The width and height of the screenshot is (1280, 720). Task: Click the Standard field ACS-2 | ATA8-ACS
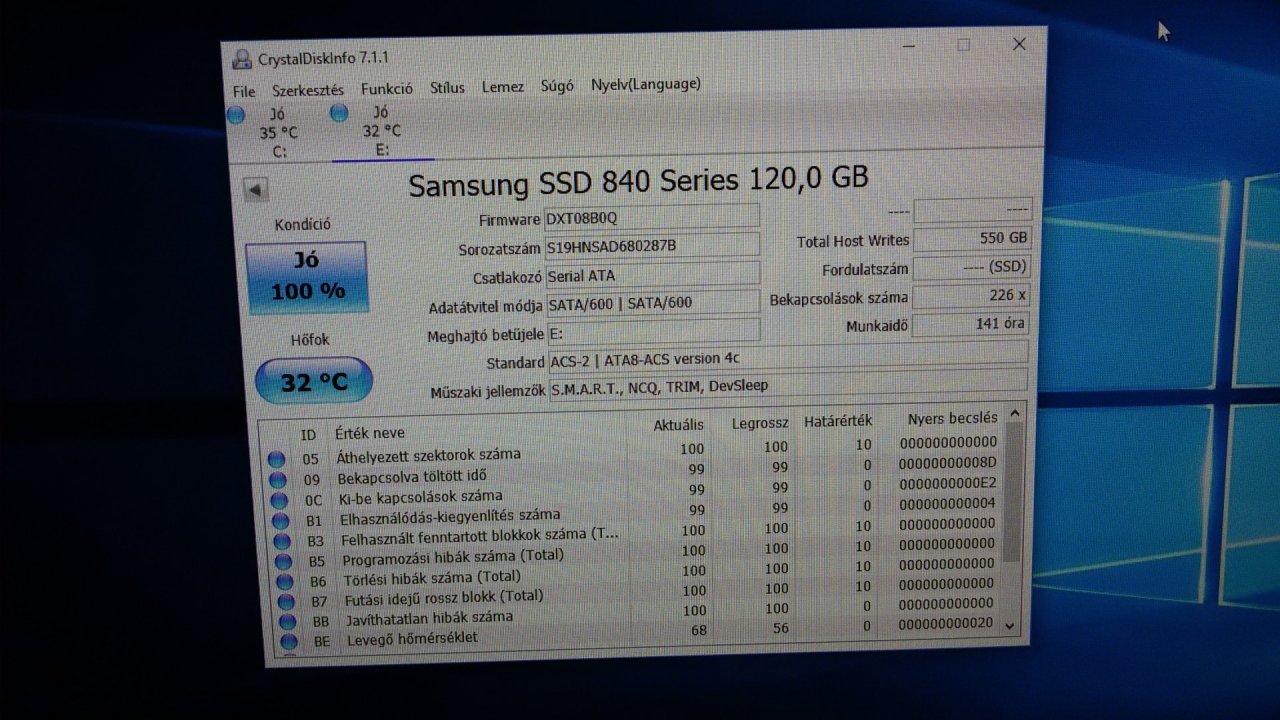click(787, 357)
